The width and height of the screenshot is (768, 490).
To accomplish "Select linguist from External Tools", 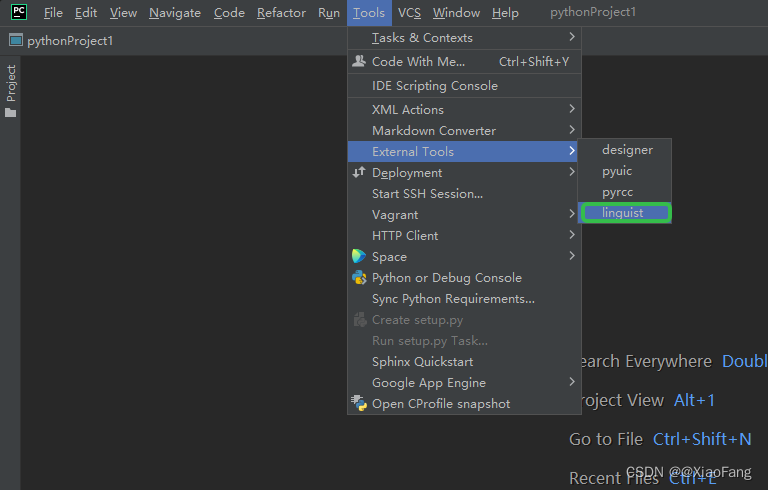I will [x=625, y=213].
